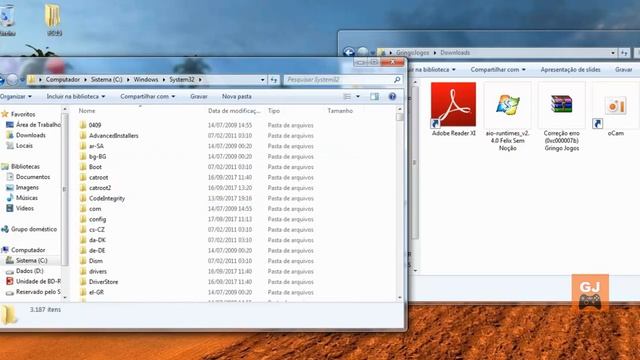This screenshot has width=640, height=360.
Task: Click refresh button beside System32 address bar
Action: coord(274,80)
